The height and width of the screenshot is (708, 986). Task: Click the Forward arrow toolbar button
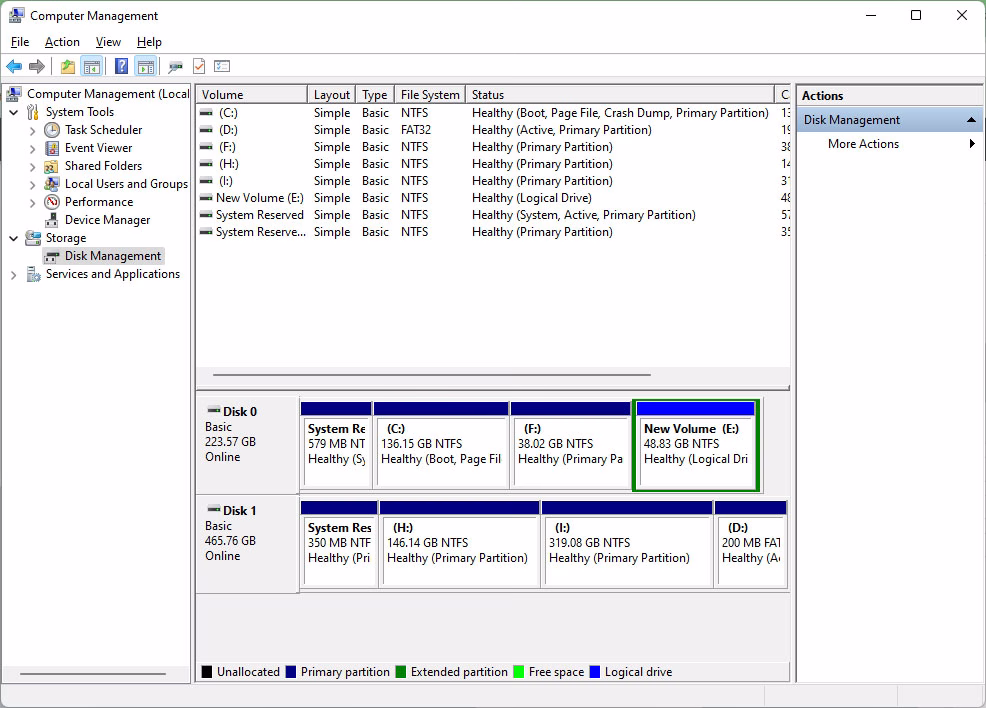(37, 66)
